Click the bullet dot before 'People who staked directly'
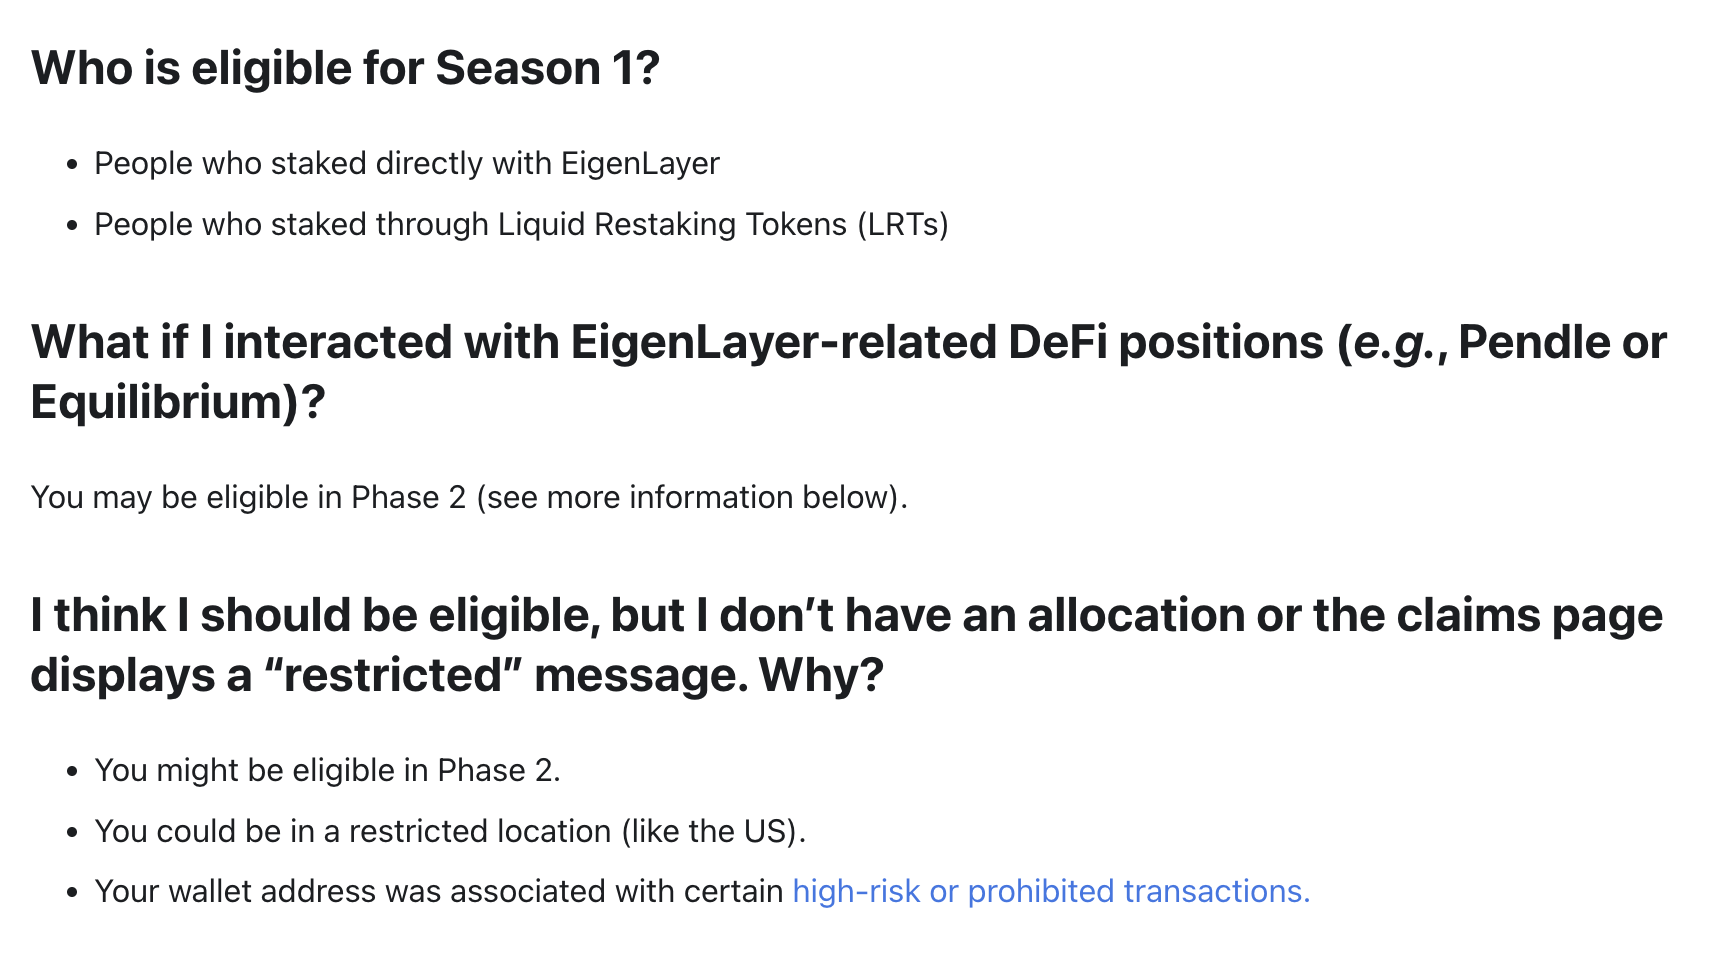1724x954 pixels. (x=71, y=165)
